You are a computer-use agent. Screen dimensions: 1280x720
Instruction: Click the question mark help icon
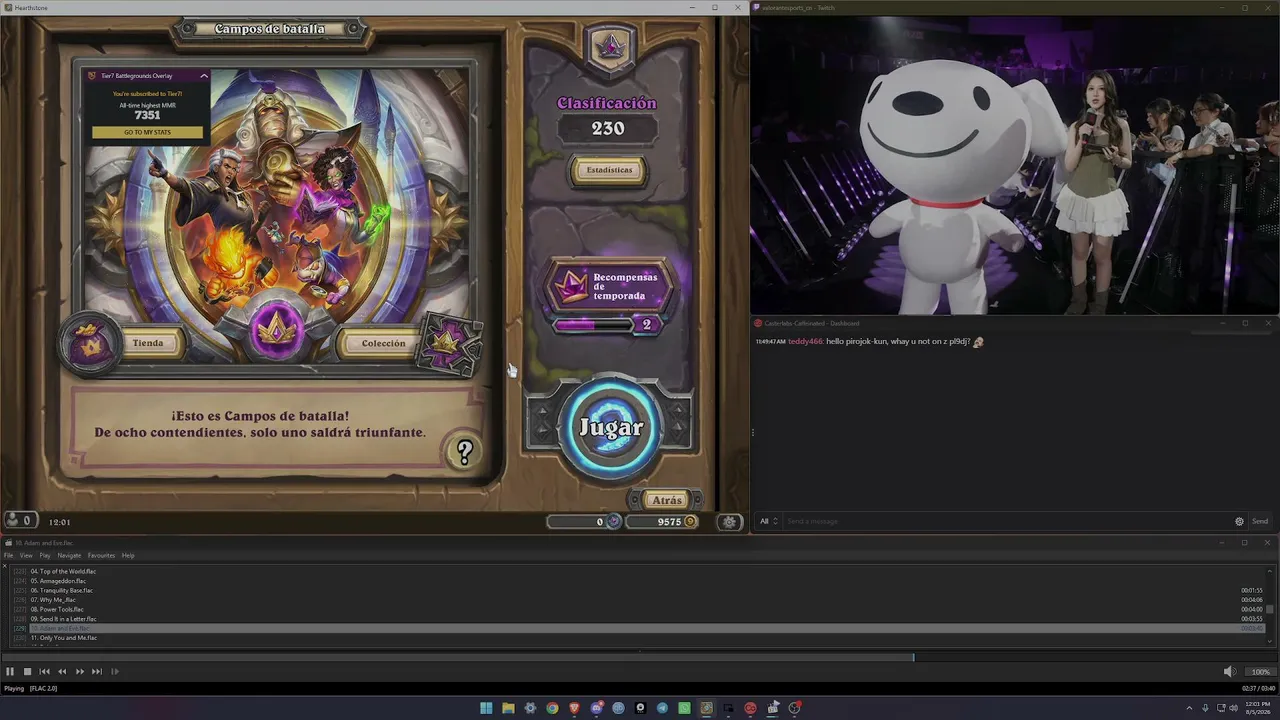(x=464, y=452)
